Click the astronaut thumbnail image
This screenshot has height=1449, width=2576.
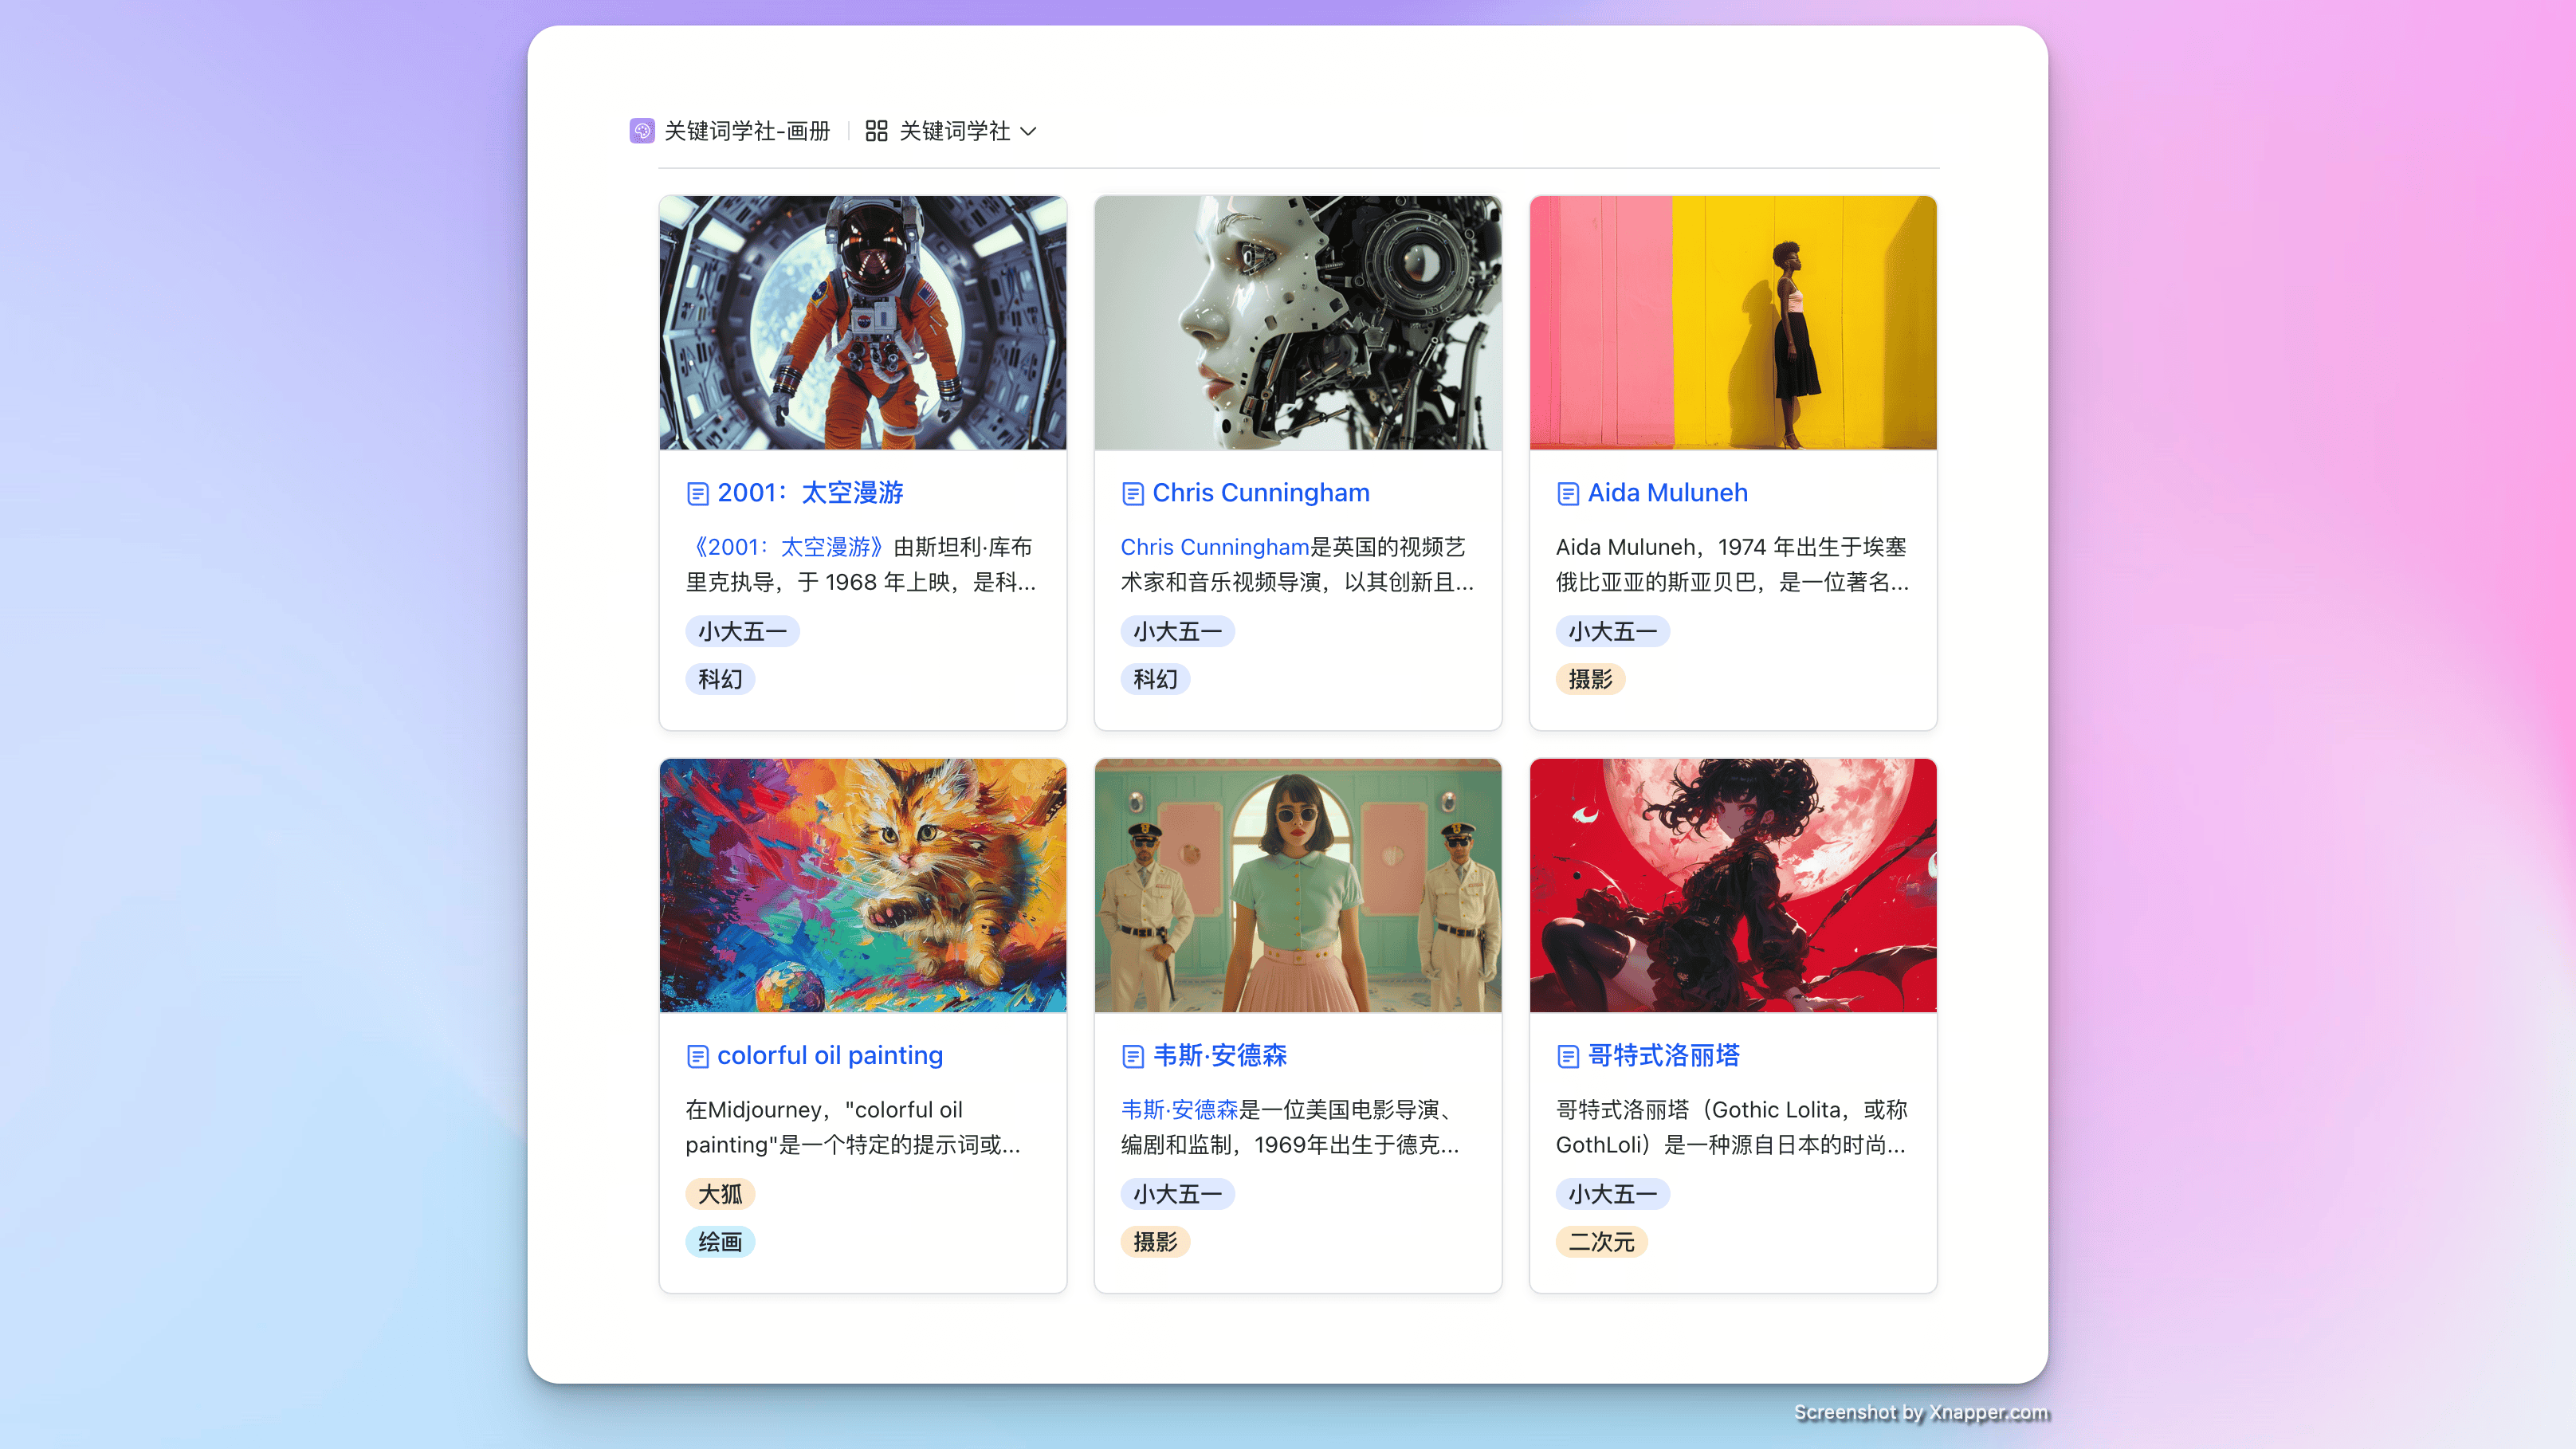coord(861,322)
